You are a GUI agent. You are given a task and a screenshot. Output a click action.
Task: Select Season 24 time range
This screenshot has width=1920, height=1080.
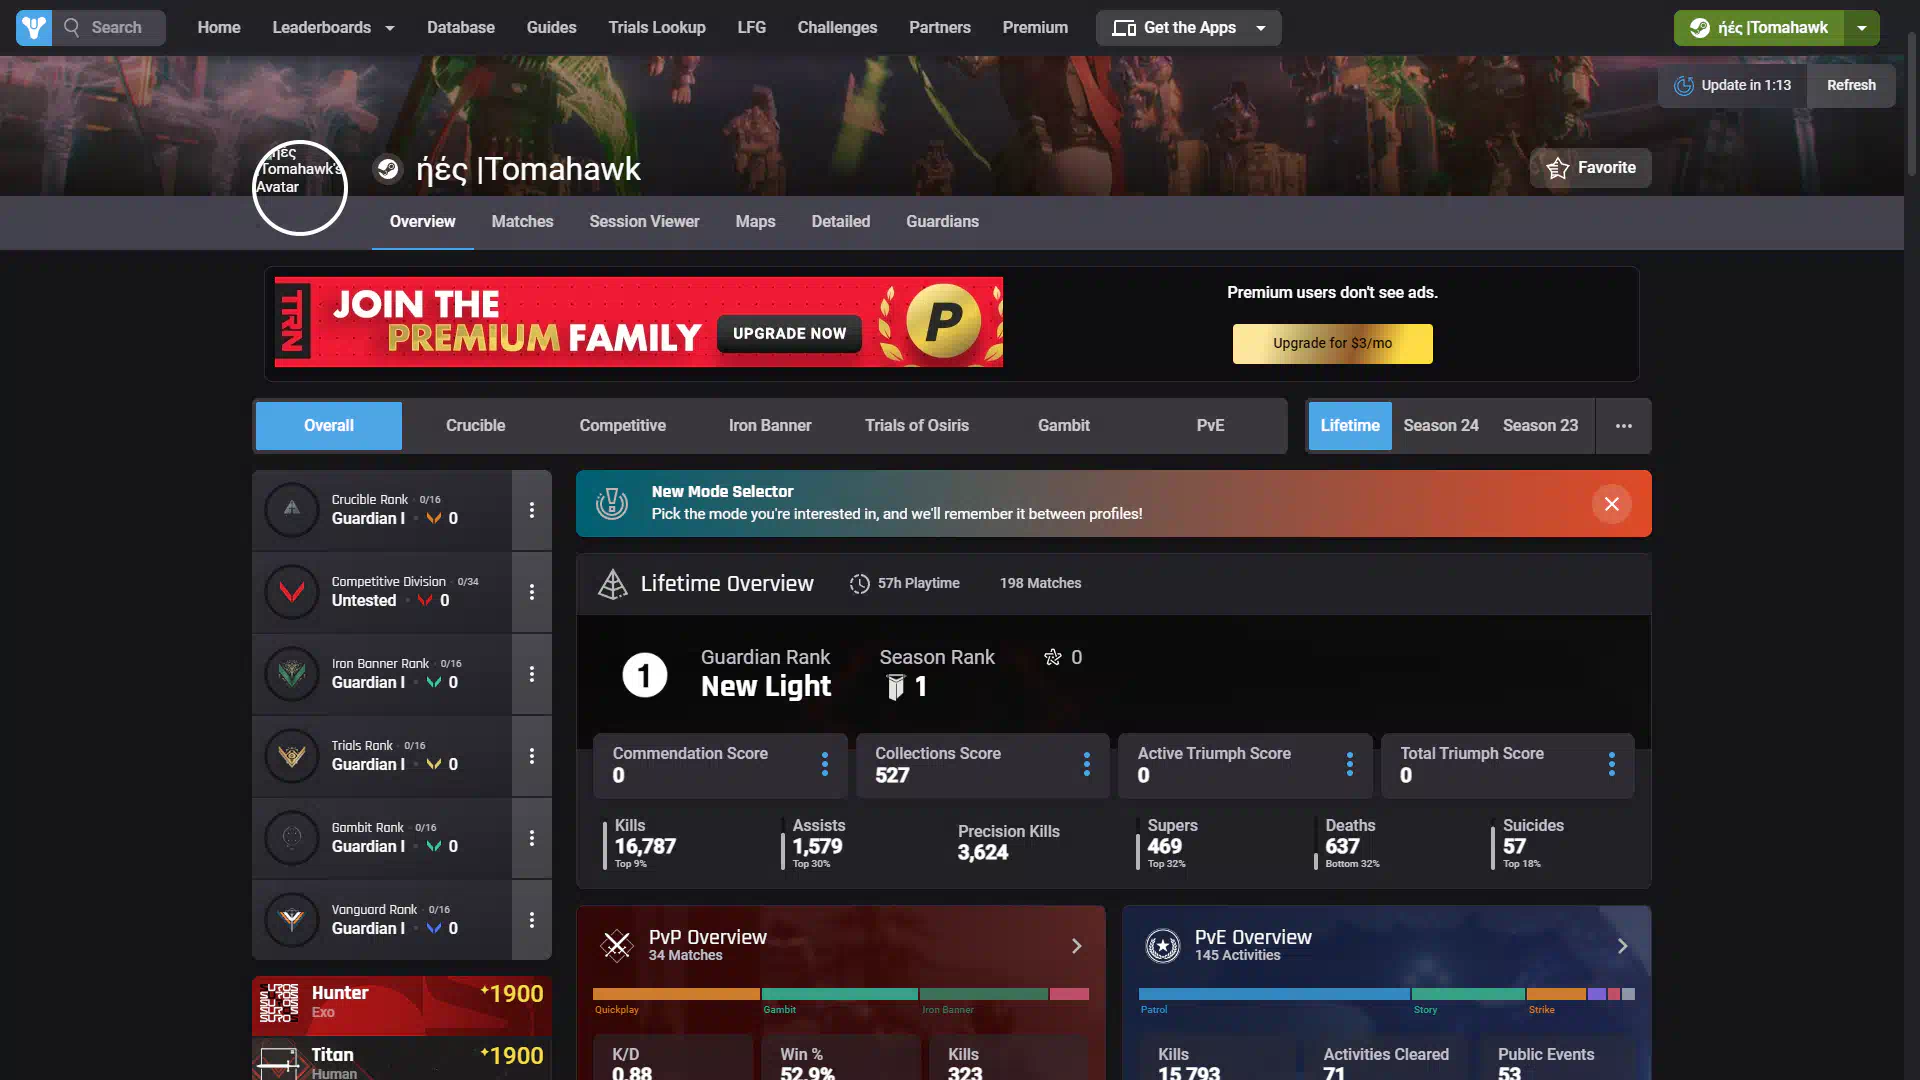1441,426
